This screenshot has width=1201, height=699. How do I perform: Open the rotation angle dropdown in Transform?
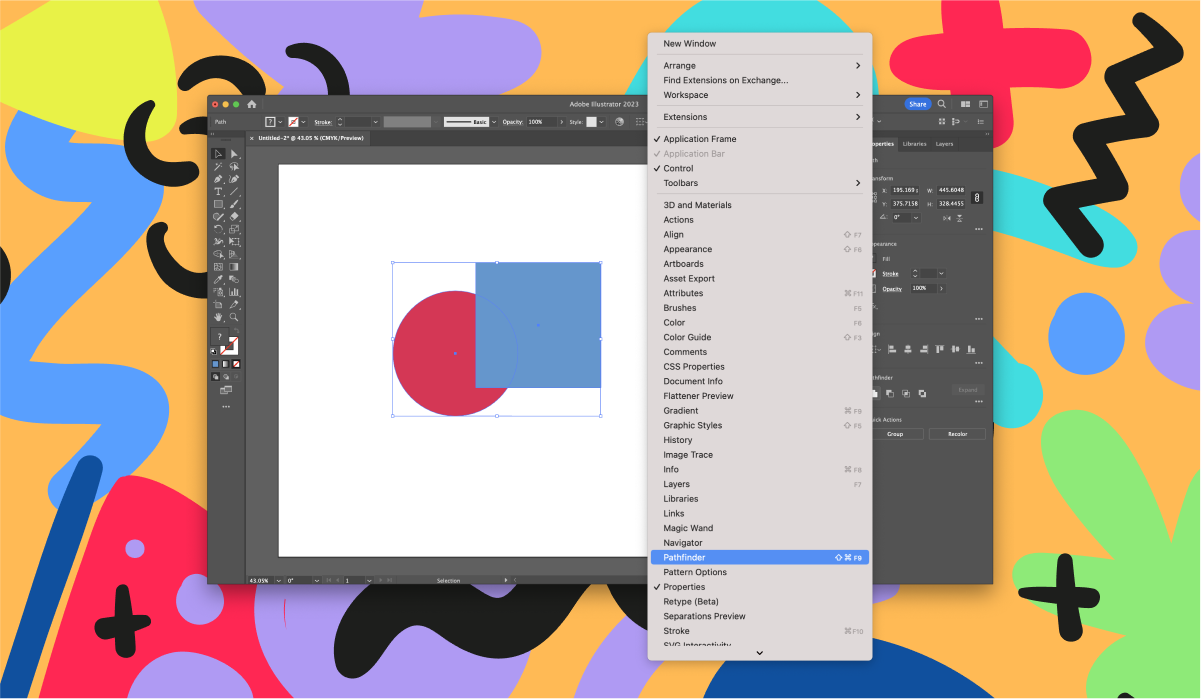click(x=916, y=218)
